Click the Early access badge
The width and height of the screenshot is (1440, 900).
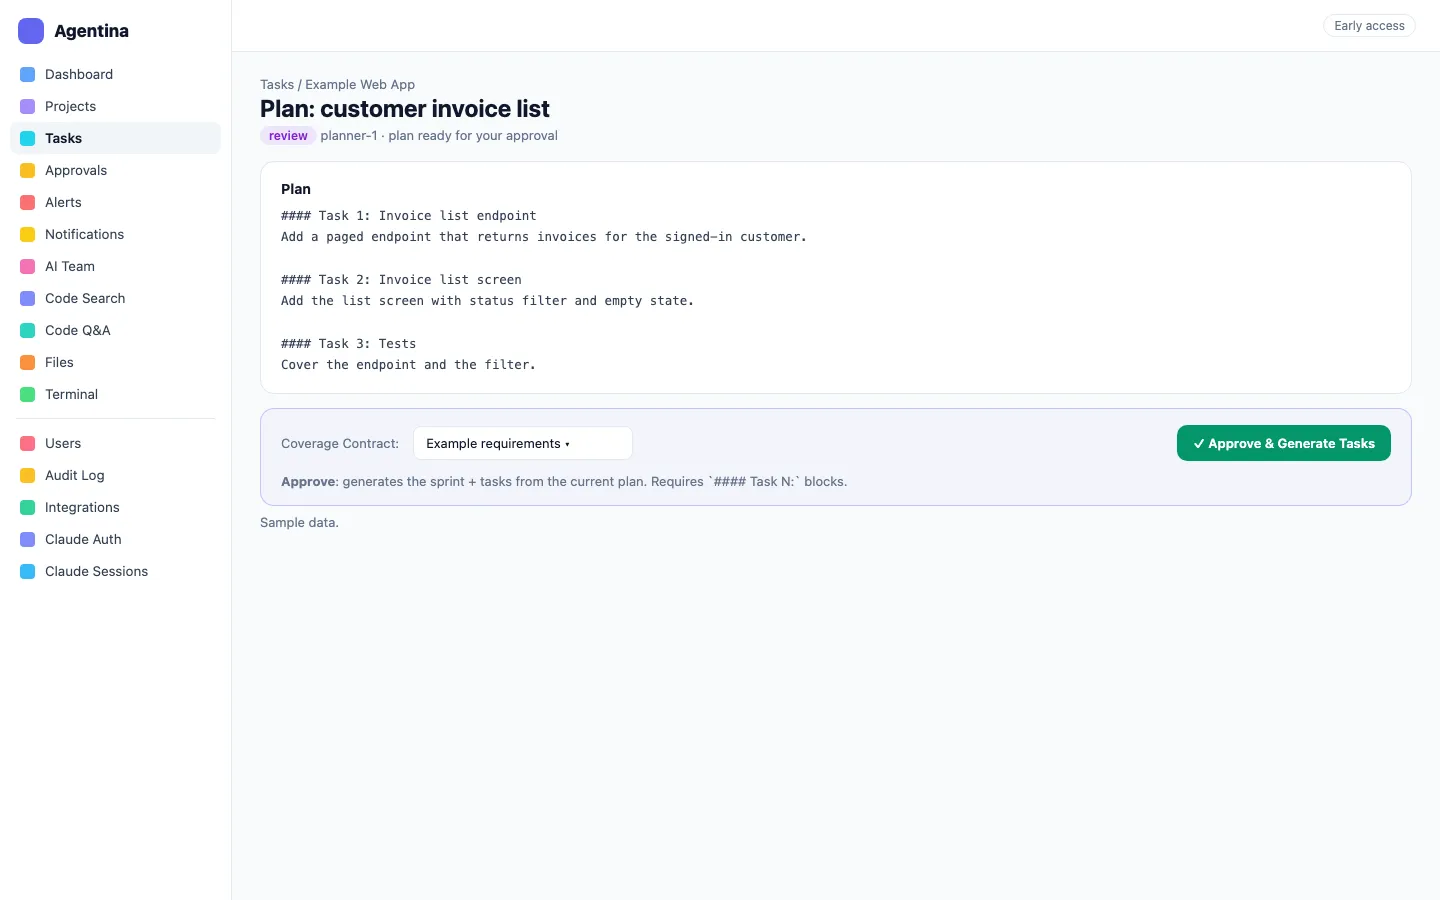tap(1369, 26)
